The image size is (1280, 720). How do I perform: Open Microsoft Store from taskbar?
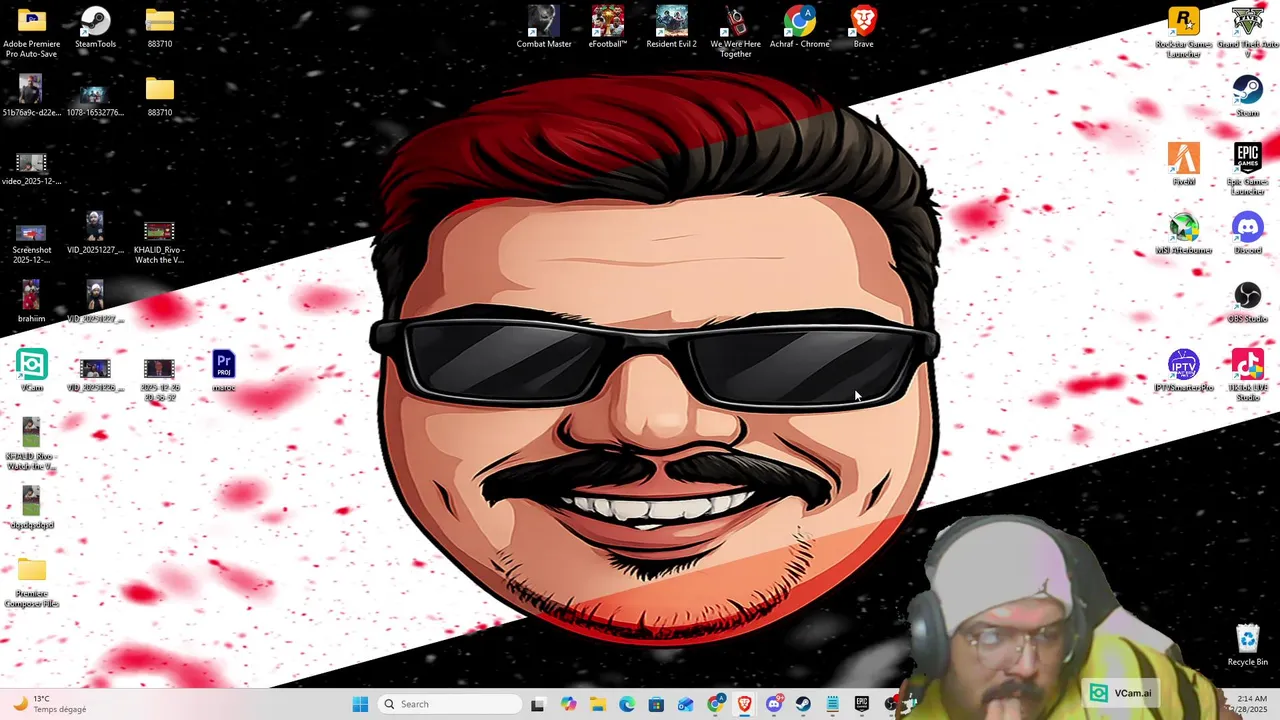[656, 704]
